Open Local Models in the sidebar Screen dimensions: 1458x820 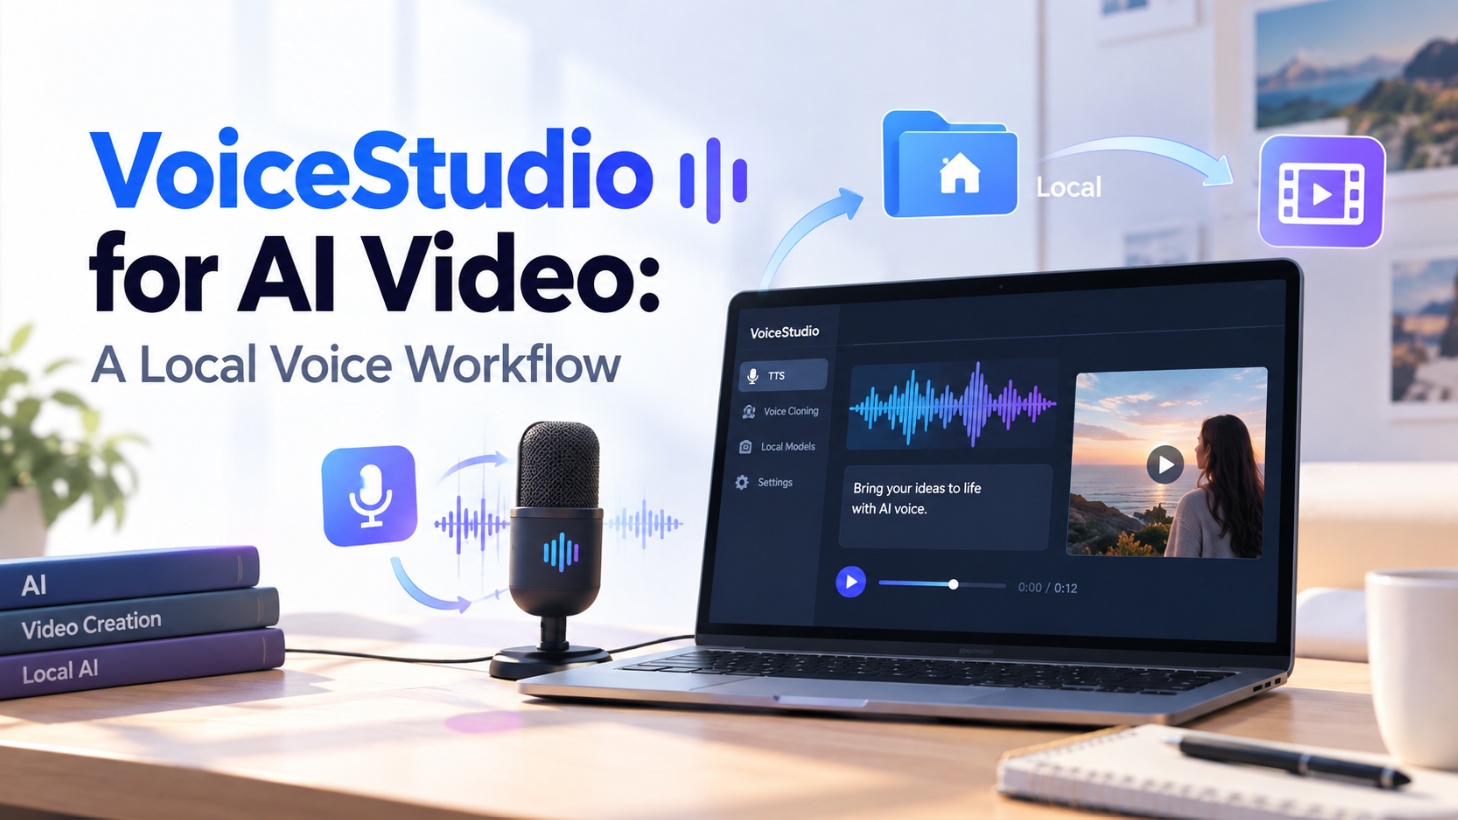pyautogui.click(x=777, y=447)
